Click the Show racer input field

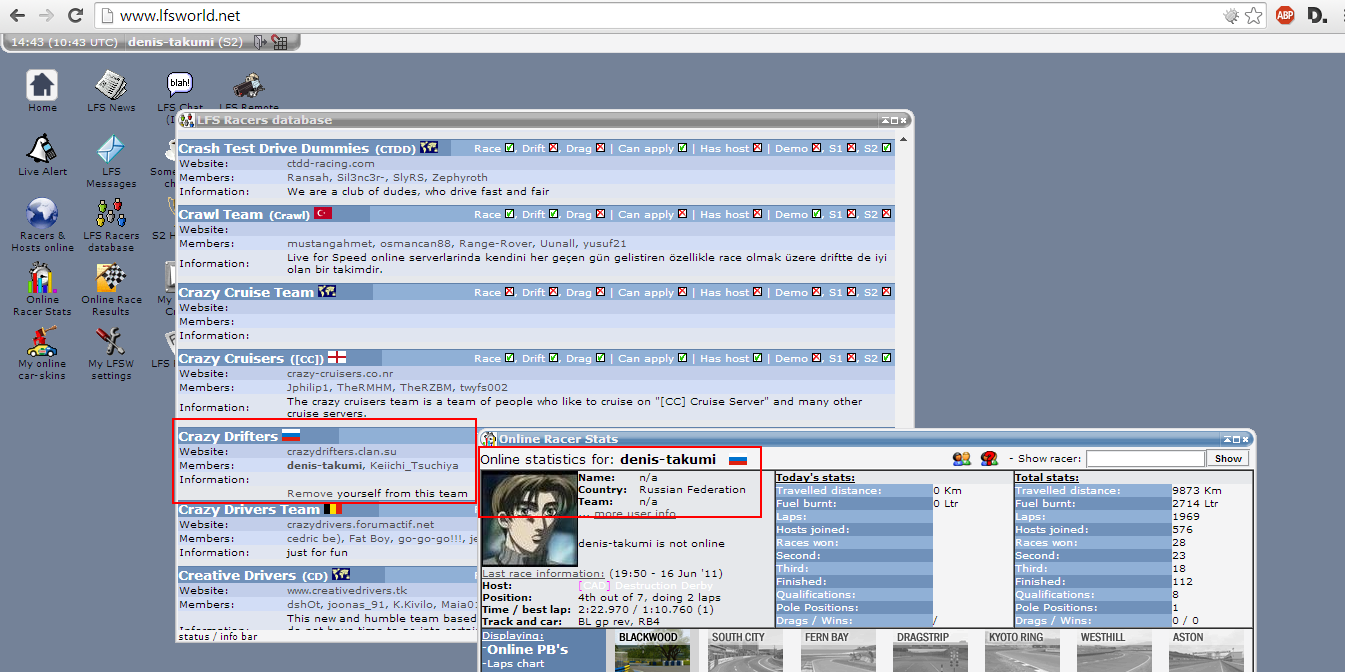point(1145,458)
